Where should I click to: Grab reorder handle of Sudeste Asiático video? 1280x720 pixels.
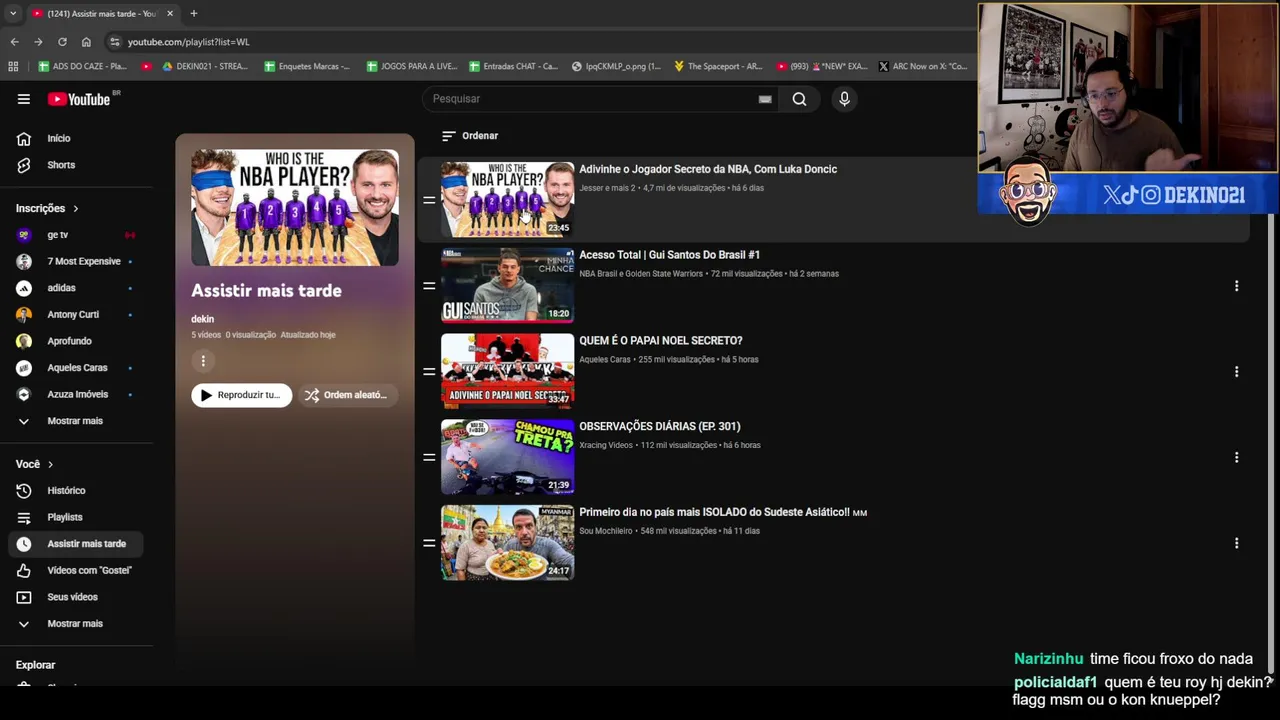click(429, 543)
